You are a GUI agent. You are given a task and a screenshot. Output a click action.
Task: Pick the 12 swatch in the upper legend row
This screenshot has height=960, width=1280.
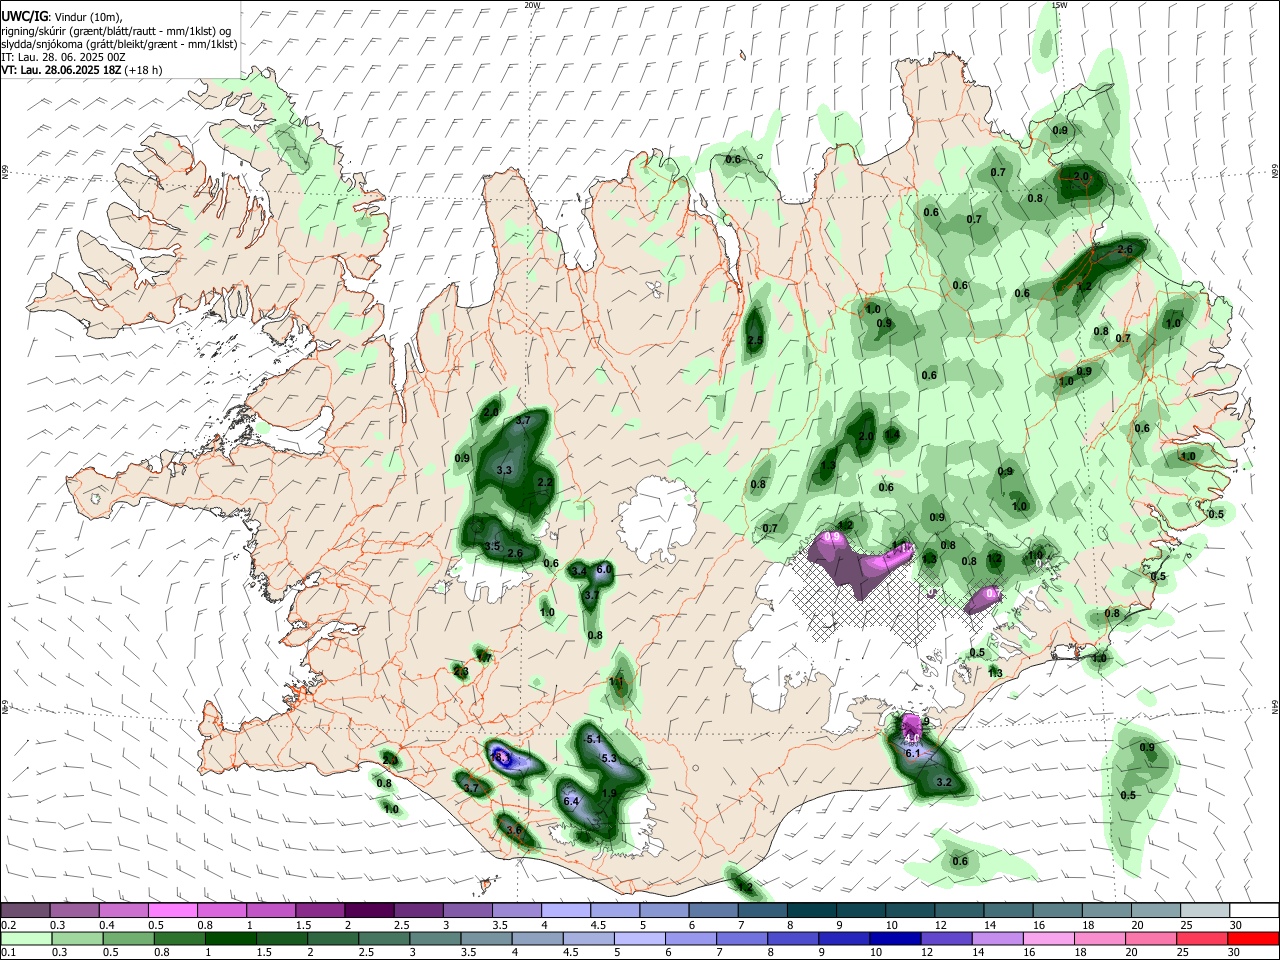click(957, 911)
